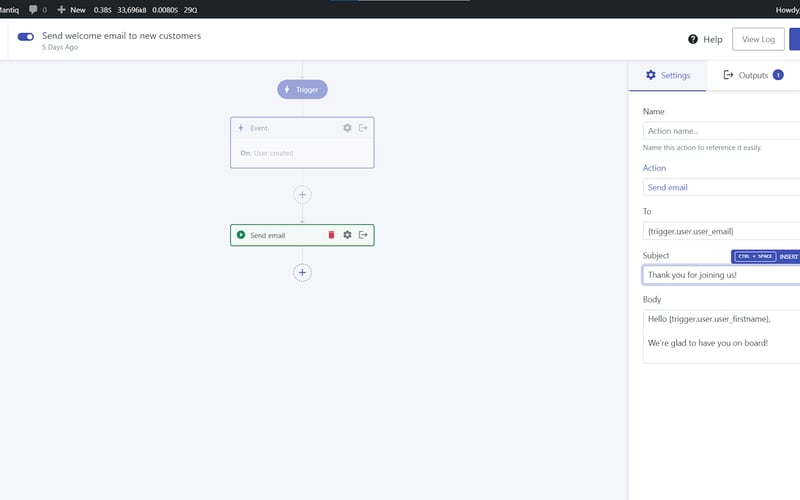Open the View Log button
The height and width of the screenshot is (500, 800).
(x=758, y=39)
